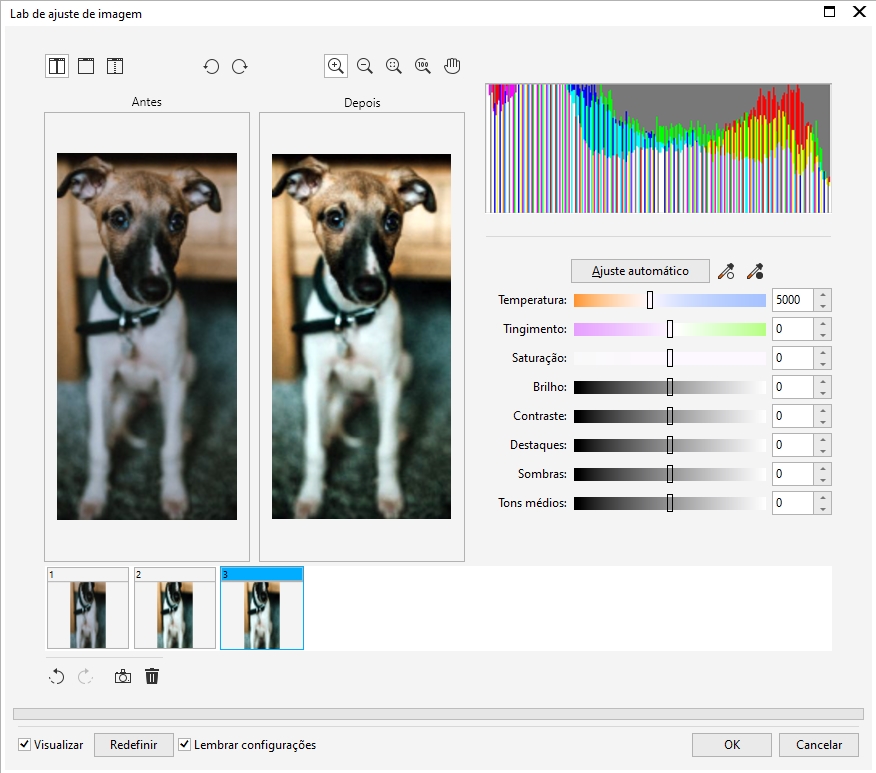Switch to full preview view mode
Viewport: 876px width, 773px height.
pyautogui.click(x=86, y=67)
